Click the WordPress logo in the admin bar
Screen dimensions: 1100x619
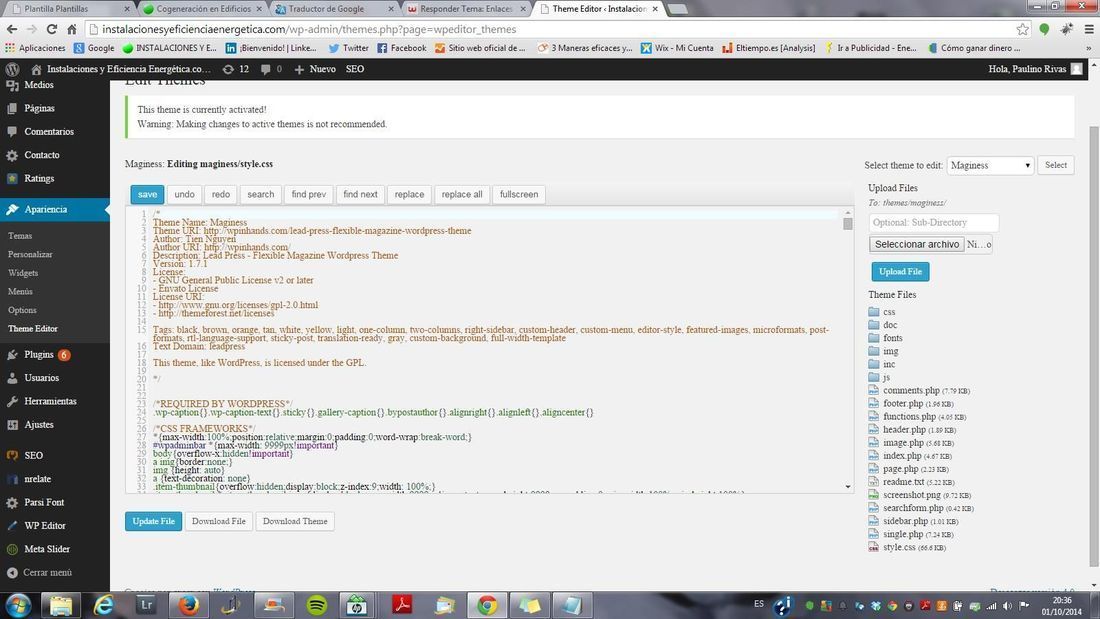click(12, 69)
